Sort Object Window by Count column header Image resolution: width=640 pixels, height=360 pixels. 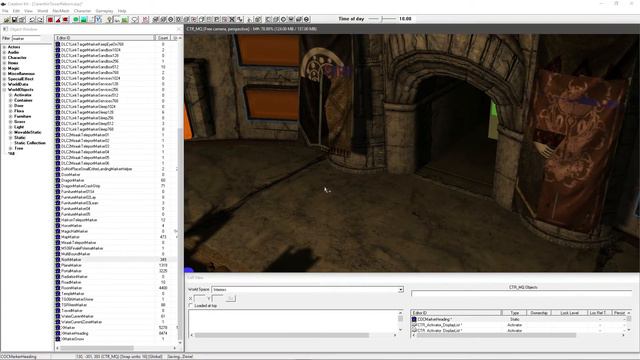pyautogui.click(x=163, y=38)
